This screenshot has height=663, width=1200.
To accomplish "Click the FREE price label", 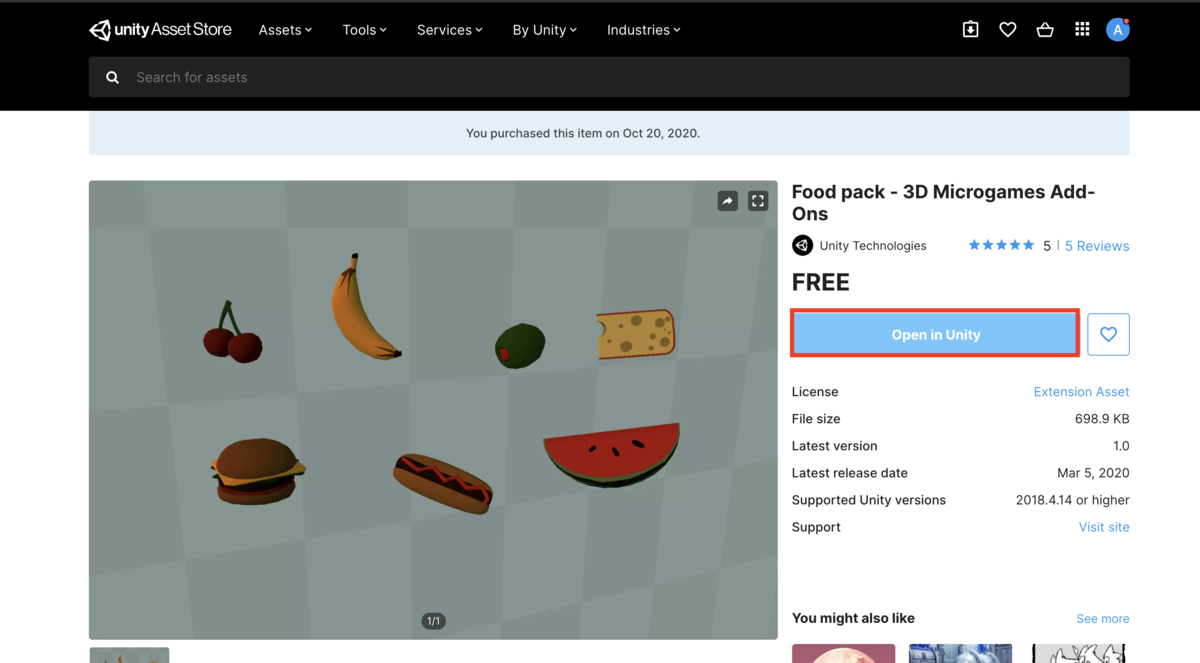I will coord(821,283).
